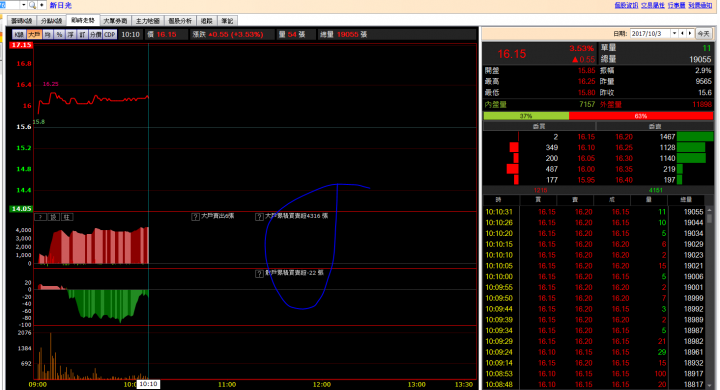Click the ? icon beside 散戶累積買賣超-22

[x=259, y=274]
